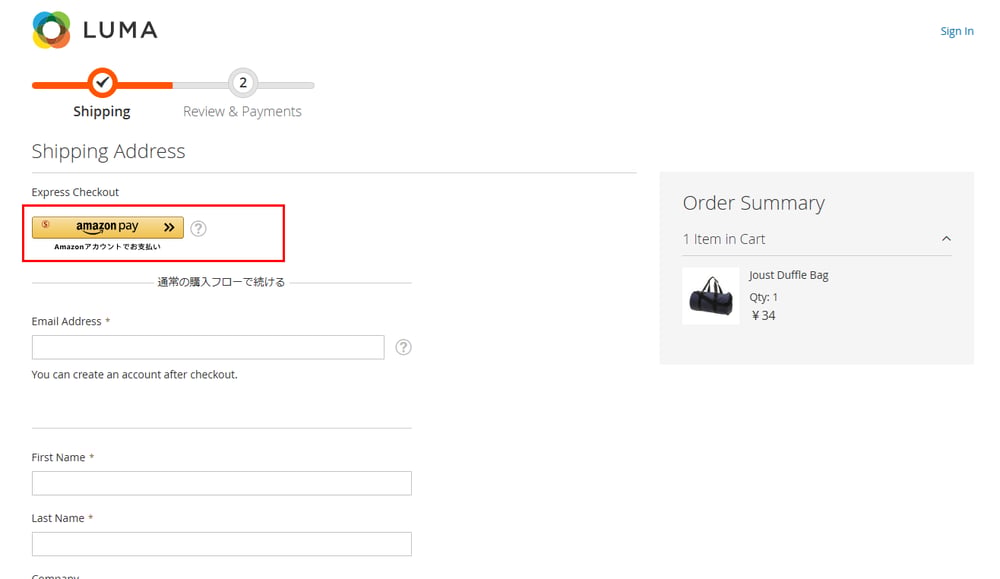Click the Qty: 1 text
The width and height of the screenshot is (1000, 579).
(763, 297)
